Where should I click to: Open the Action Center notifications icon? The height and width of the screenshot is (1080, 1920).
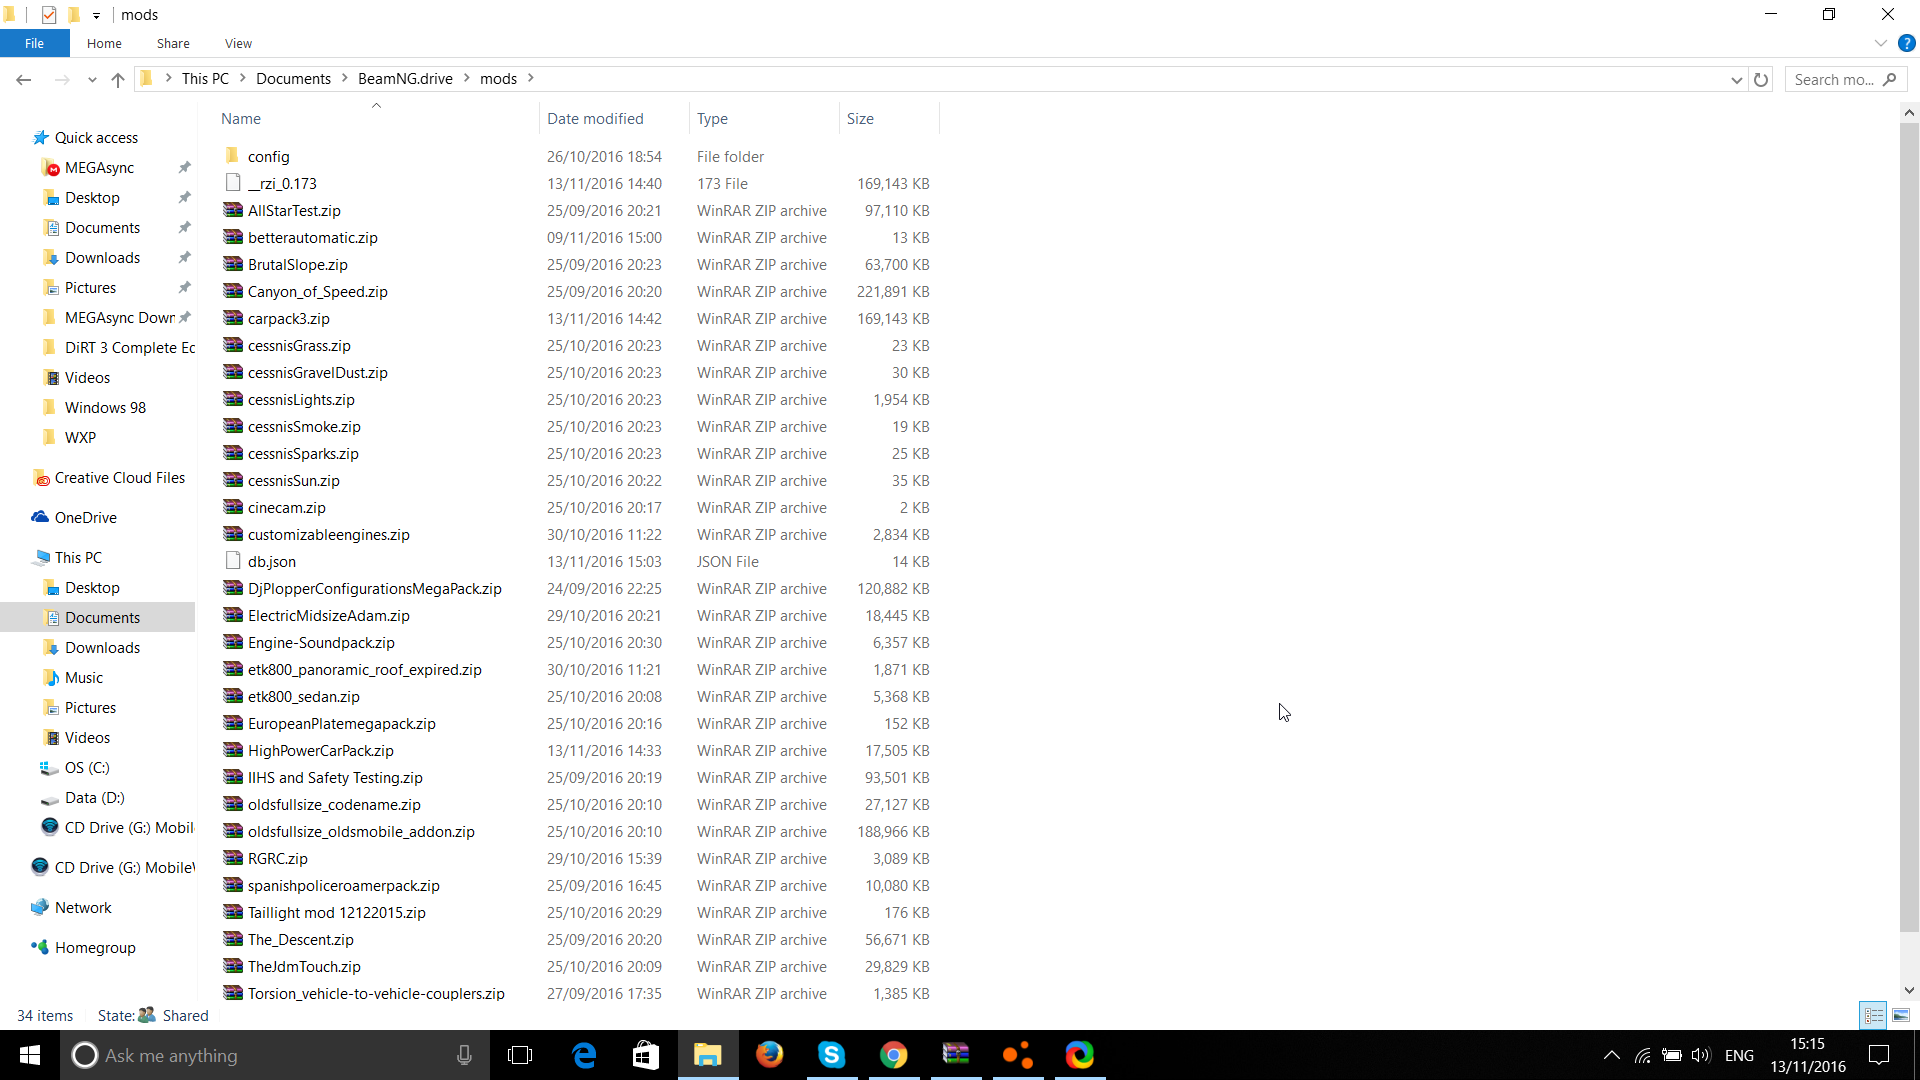(1879, 1055)
